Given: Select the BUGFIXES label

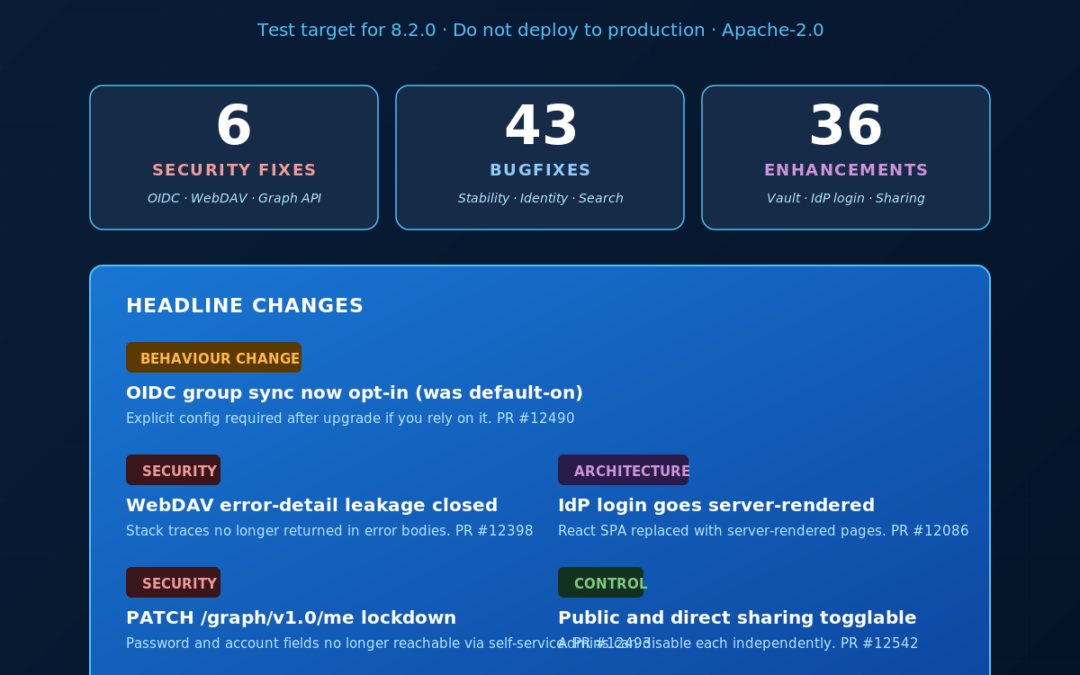Looking at the screenshot, I should point(541,170).
